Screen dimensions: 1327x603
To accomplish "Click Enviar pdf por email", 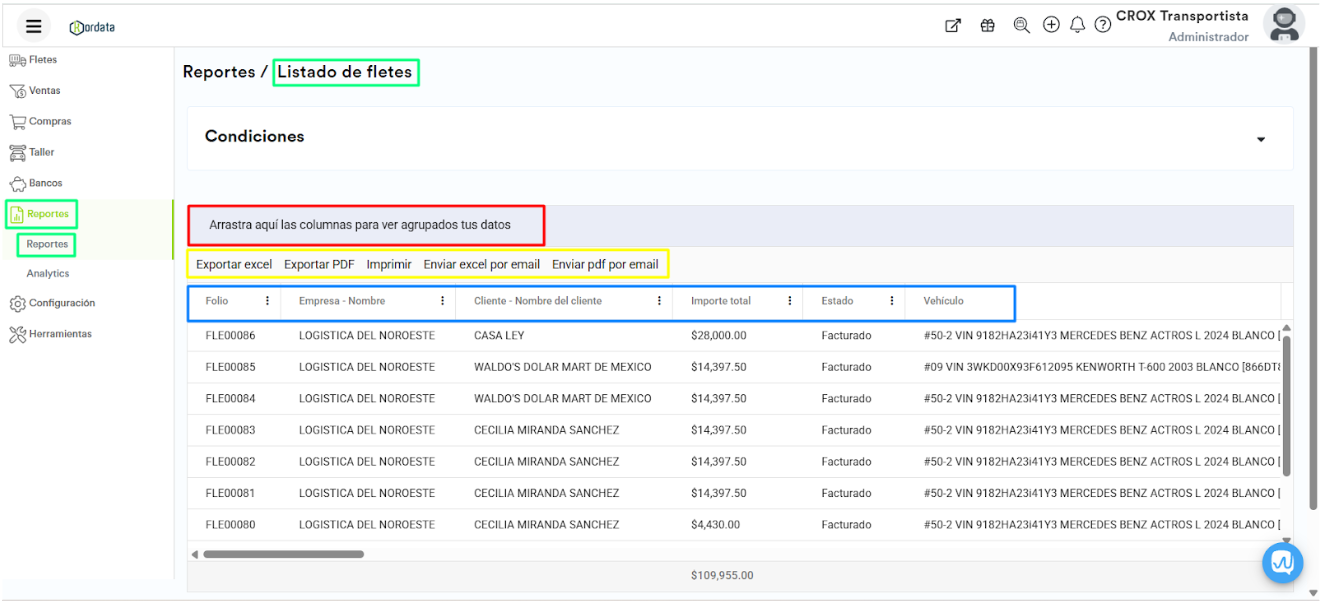I will pyautogui.click(x=605, y=265).
